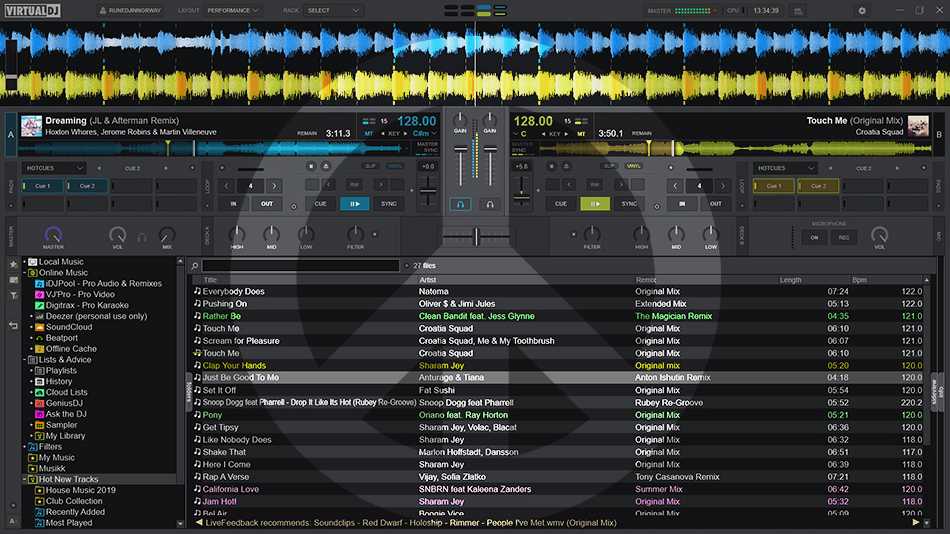Halve the loop length on deck A
Viewport: 950px width, 534px height.
pos(226,185)
